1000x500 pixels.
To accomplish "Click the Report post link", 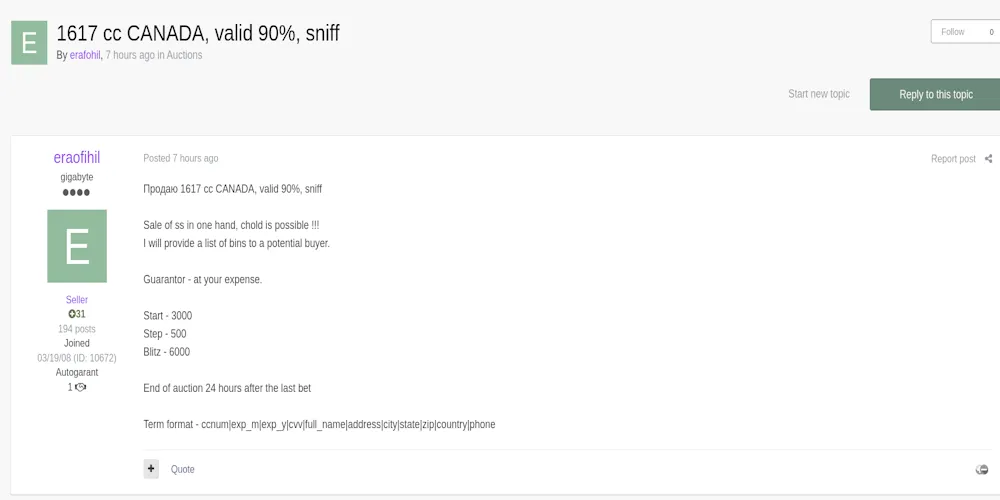I will click(953, 159).
